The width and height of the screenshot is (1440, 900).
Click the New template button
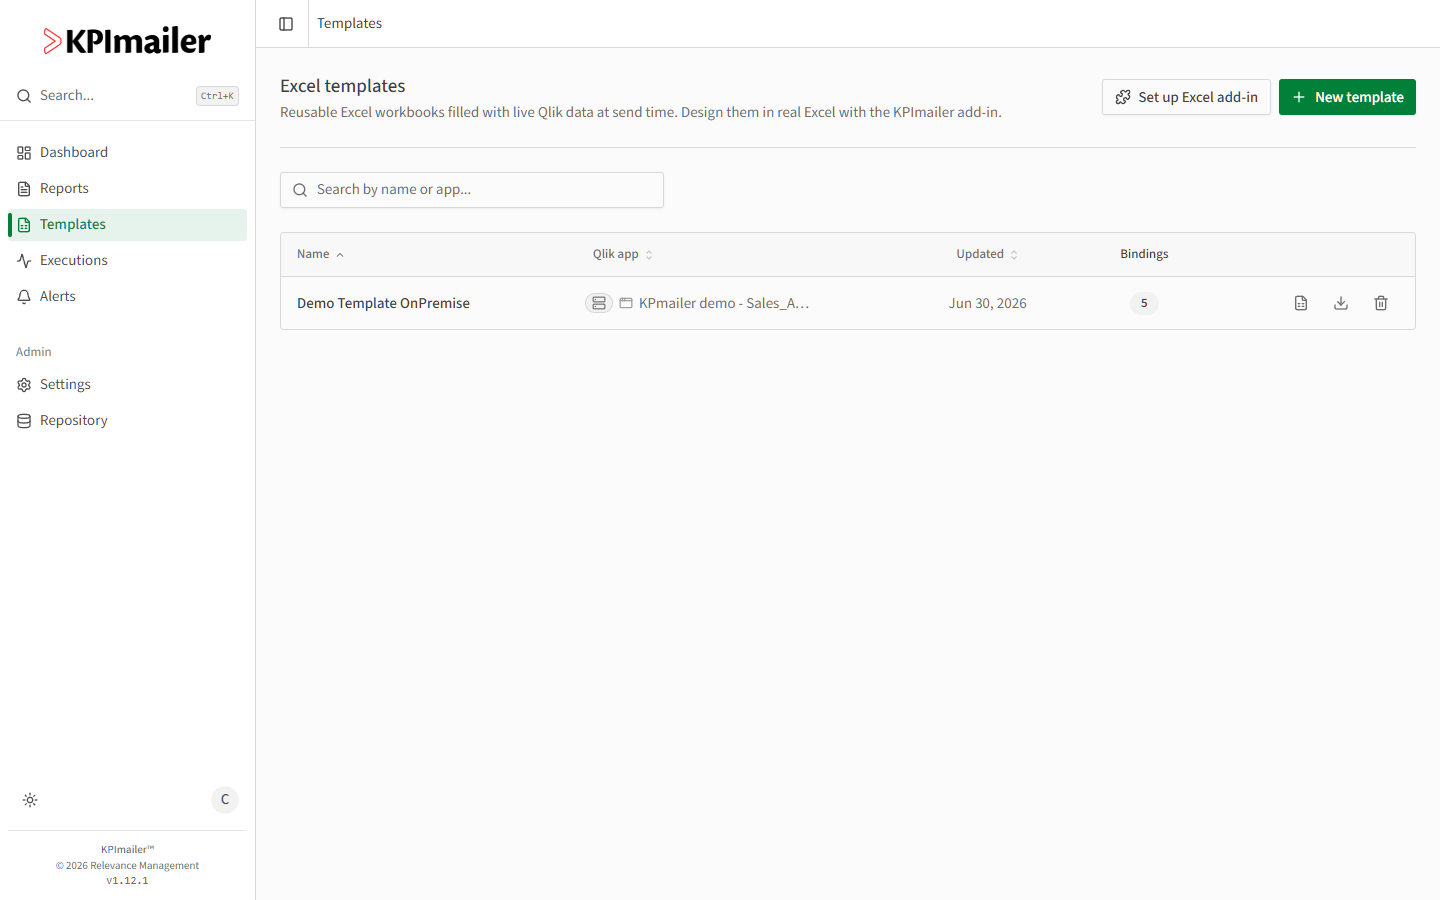(x=1347, y=97)
